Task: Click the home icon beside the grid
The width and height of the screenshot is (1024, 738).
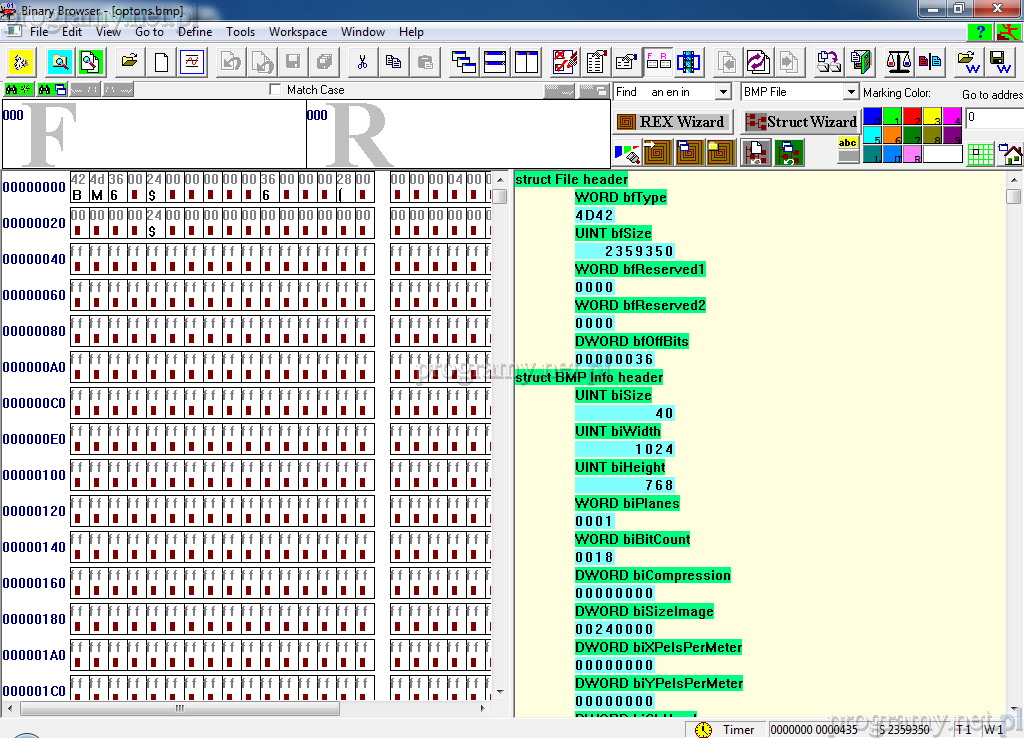Action: click(1011, 154)
